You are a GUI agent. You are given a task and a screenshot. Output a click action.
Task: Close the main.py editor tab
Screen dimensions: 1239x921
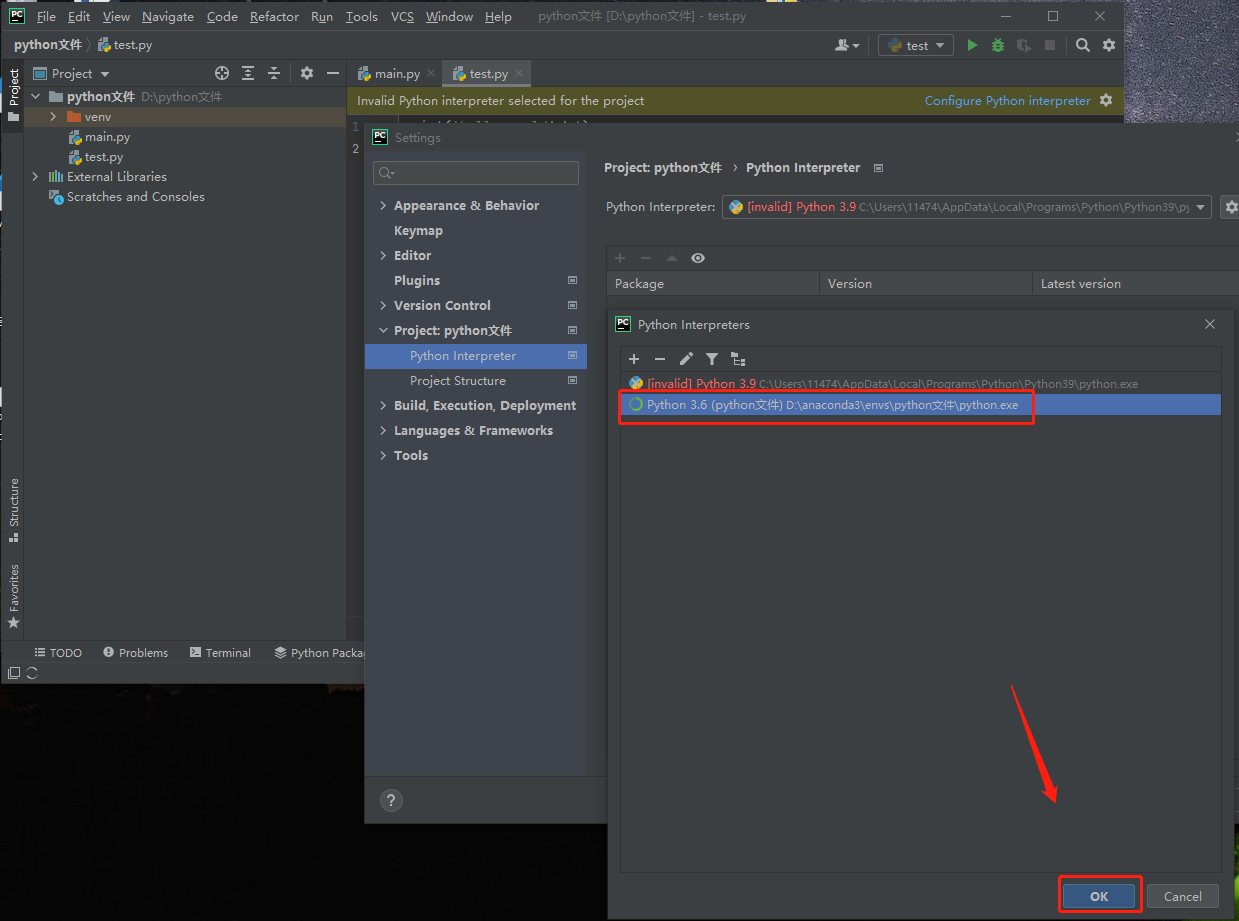(431, 74)
